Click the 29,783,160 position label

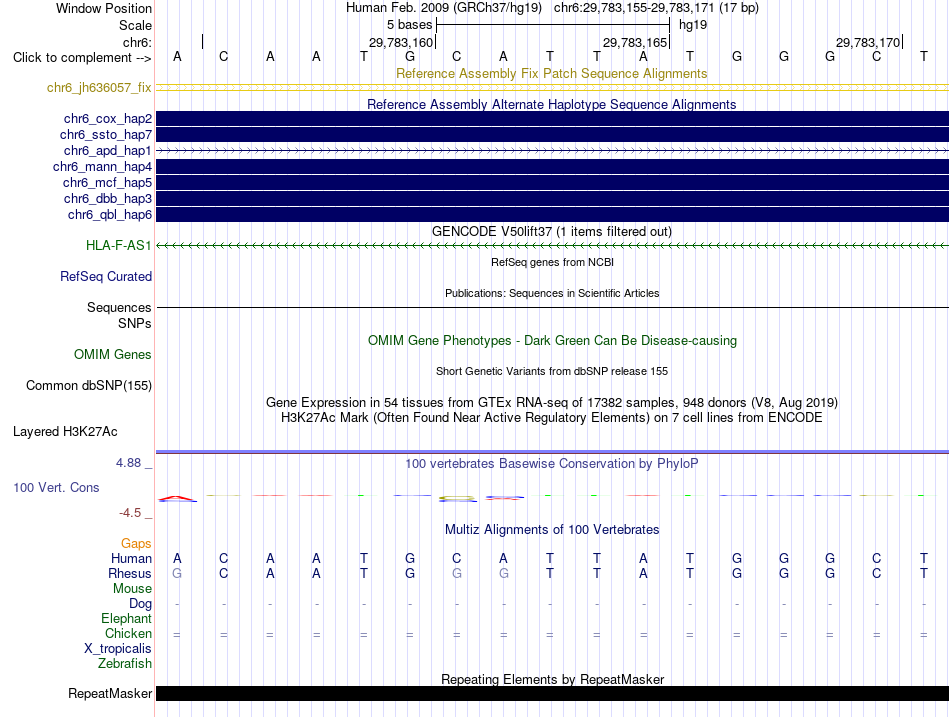(x=401, y=42)
